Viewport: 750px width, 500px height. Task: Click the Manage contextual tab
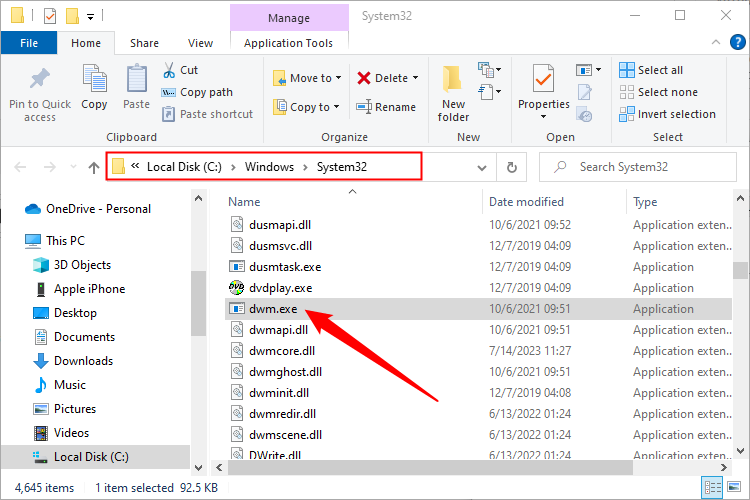(x=289, y=18)
